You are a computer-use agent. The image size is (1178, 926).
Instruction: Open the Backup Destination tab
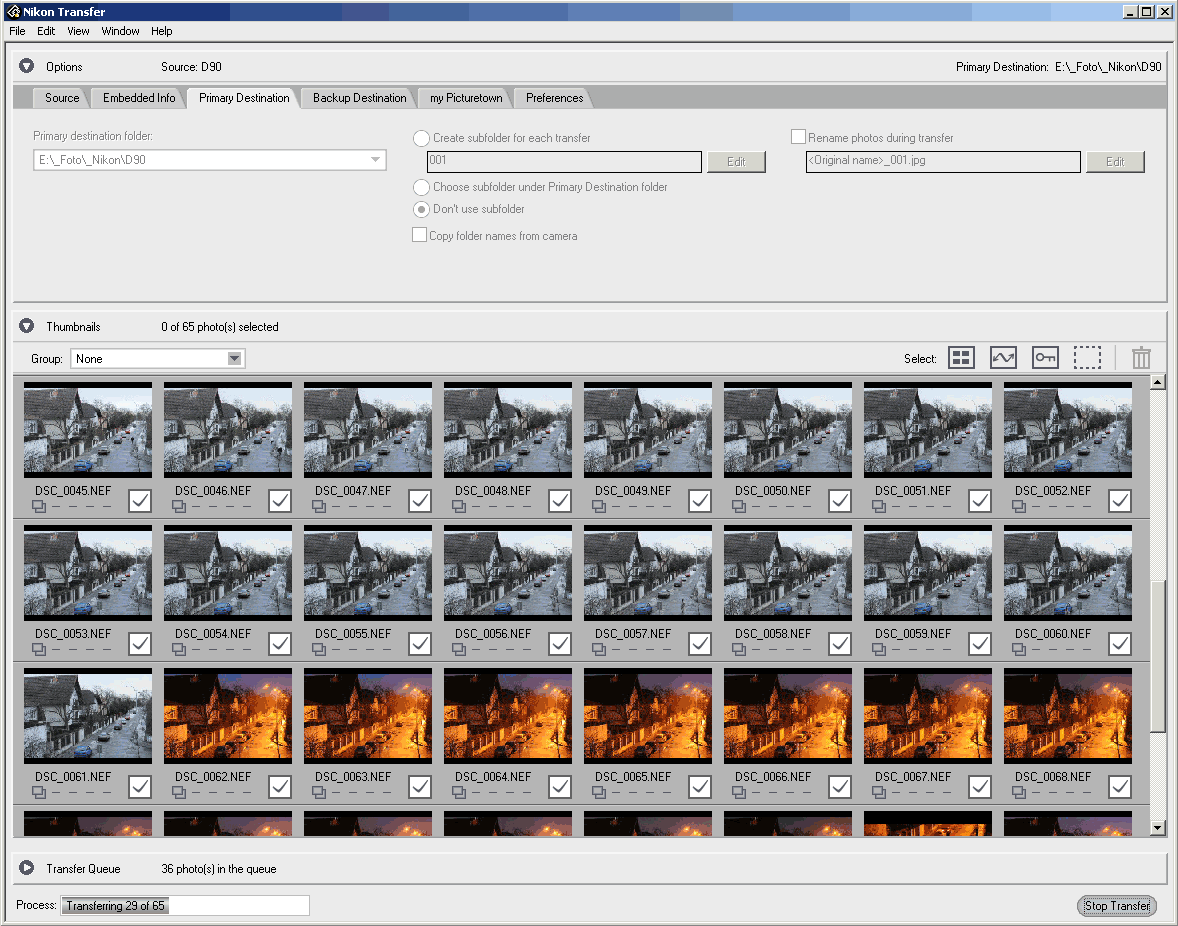[x=359, y=98]
